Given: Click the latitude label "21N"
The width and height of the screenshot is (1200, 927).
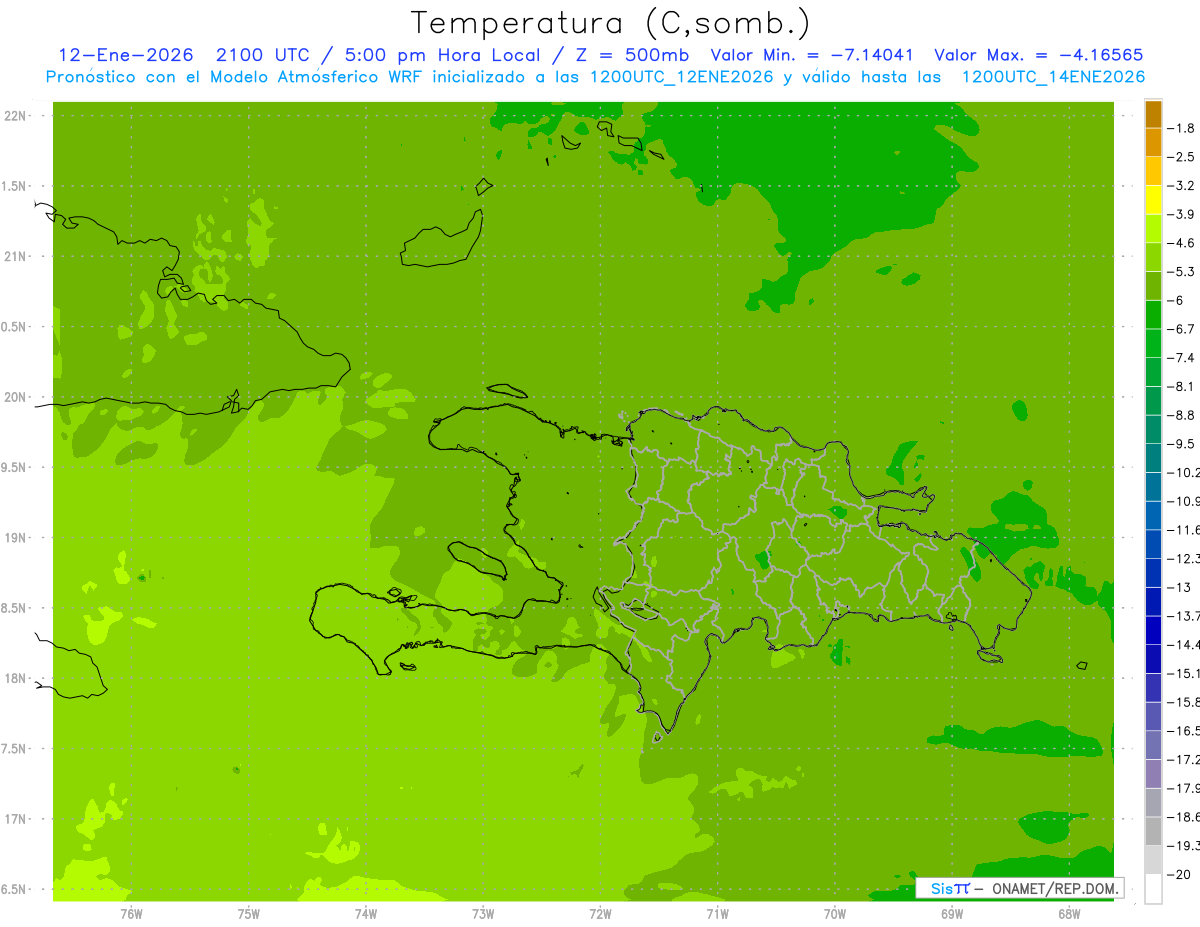Looking at the screenshot, I should point(15,257).
